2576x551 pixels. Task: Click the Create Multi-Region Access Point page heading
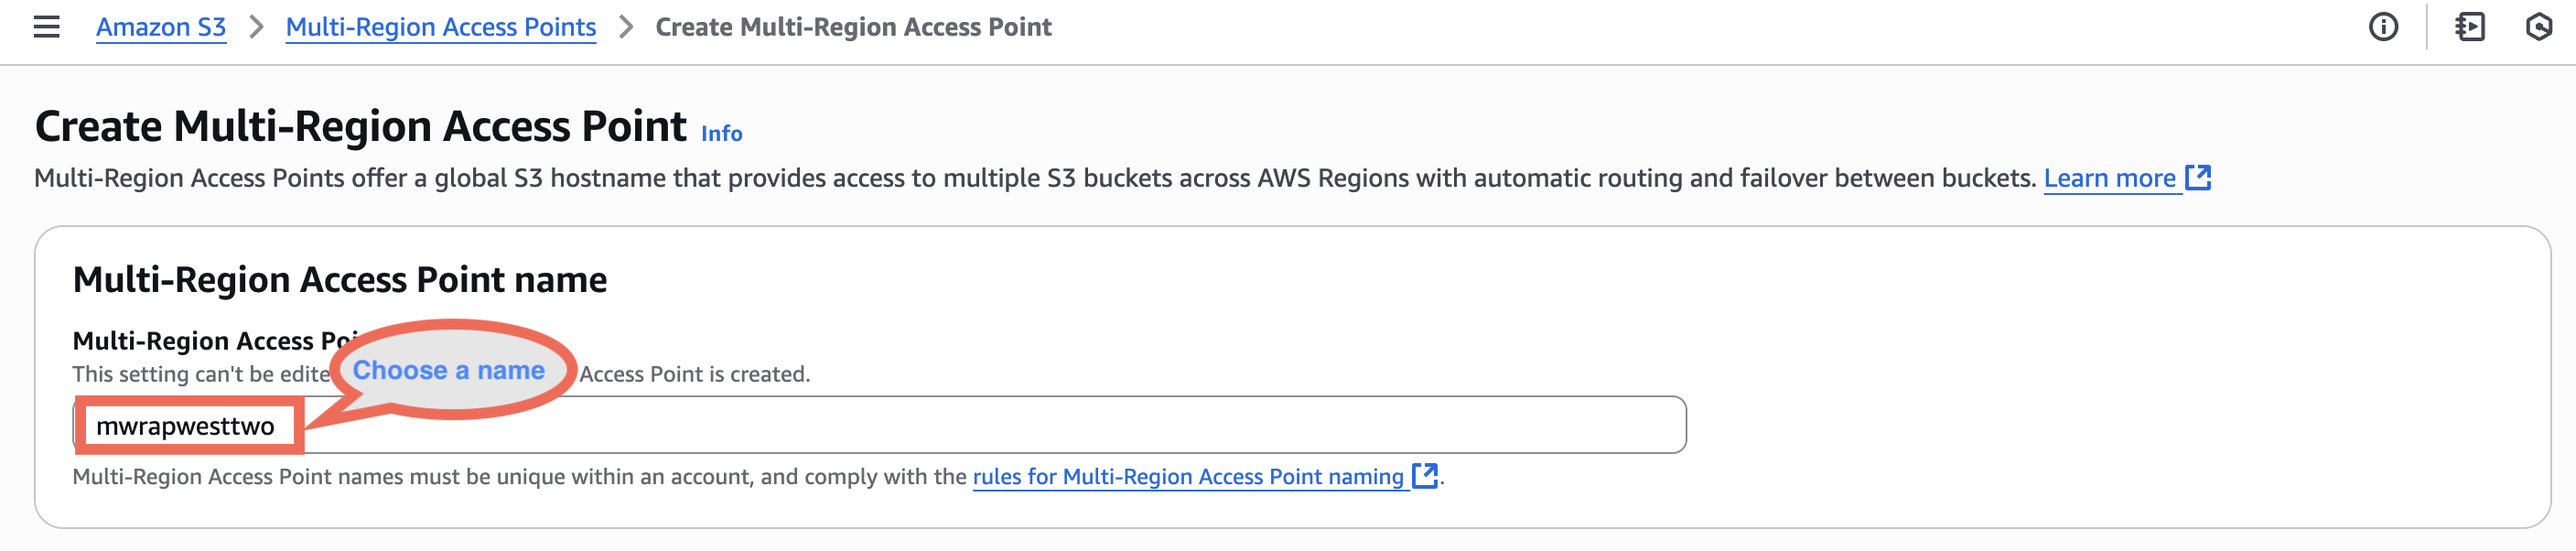pyautogui.click(x=360, y=127)
